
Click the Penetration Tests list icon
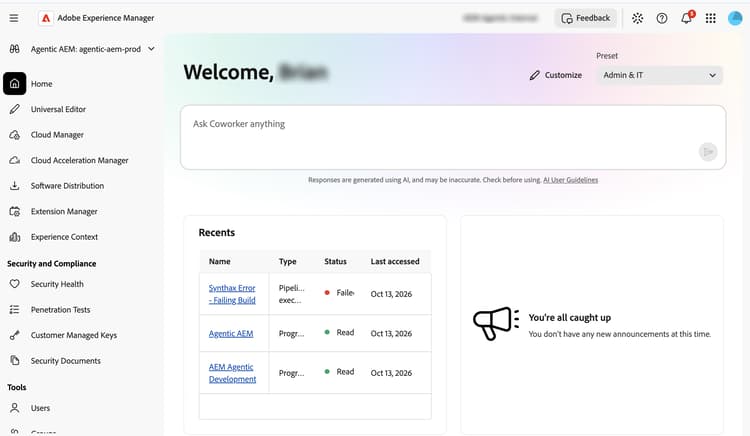15,310
